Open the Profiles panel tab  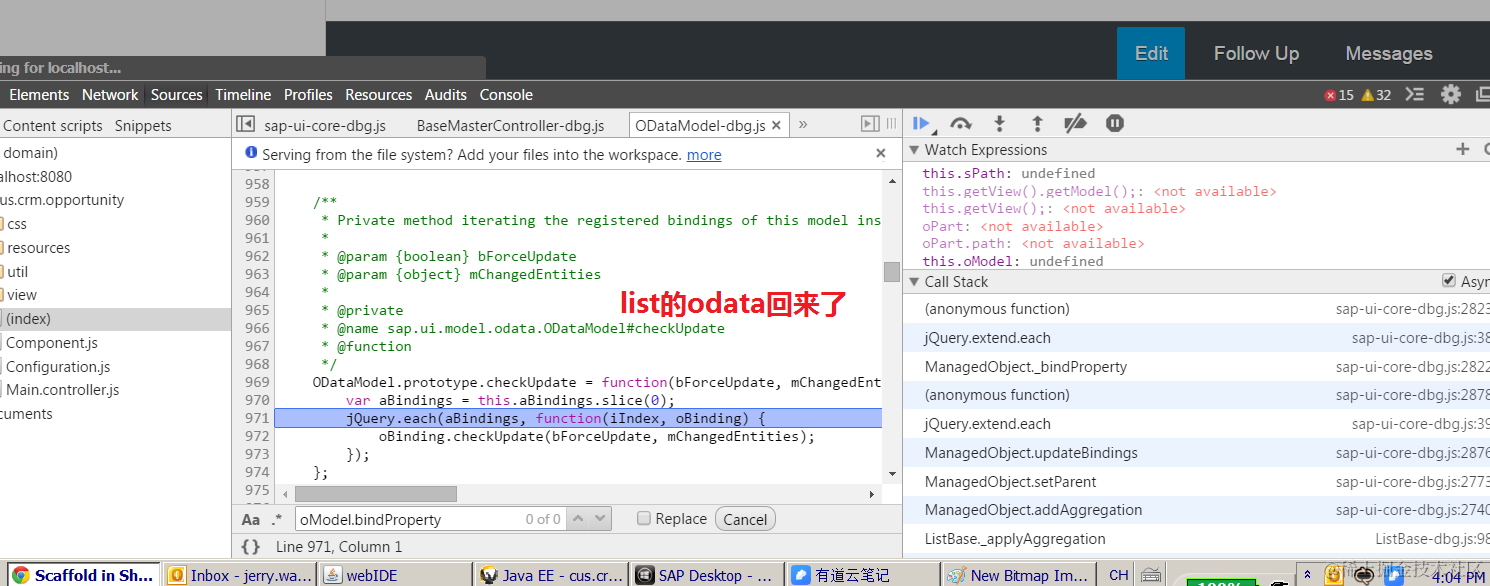point(308,94)
